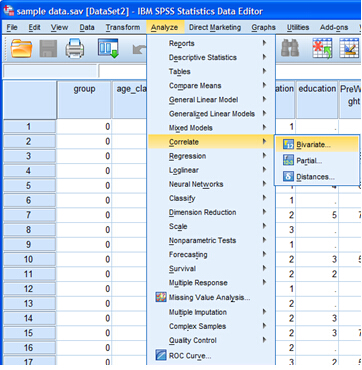
Task: Select row header number 15
Action: click(29, 333)
